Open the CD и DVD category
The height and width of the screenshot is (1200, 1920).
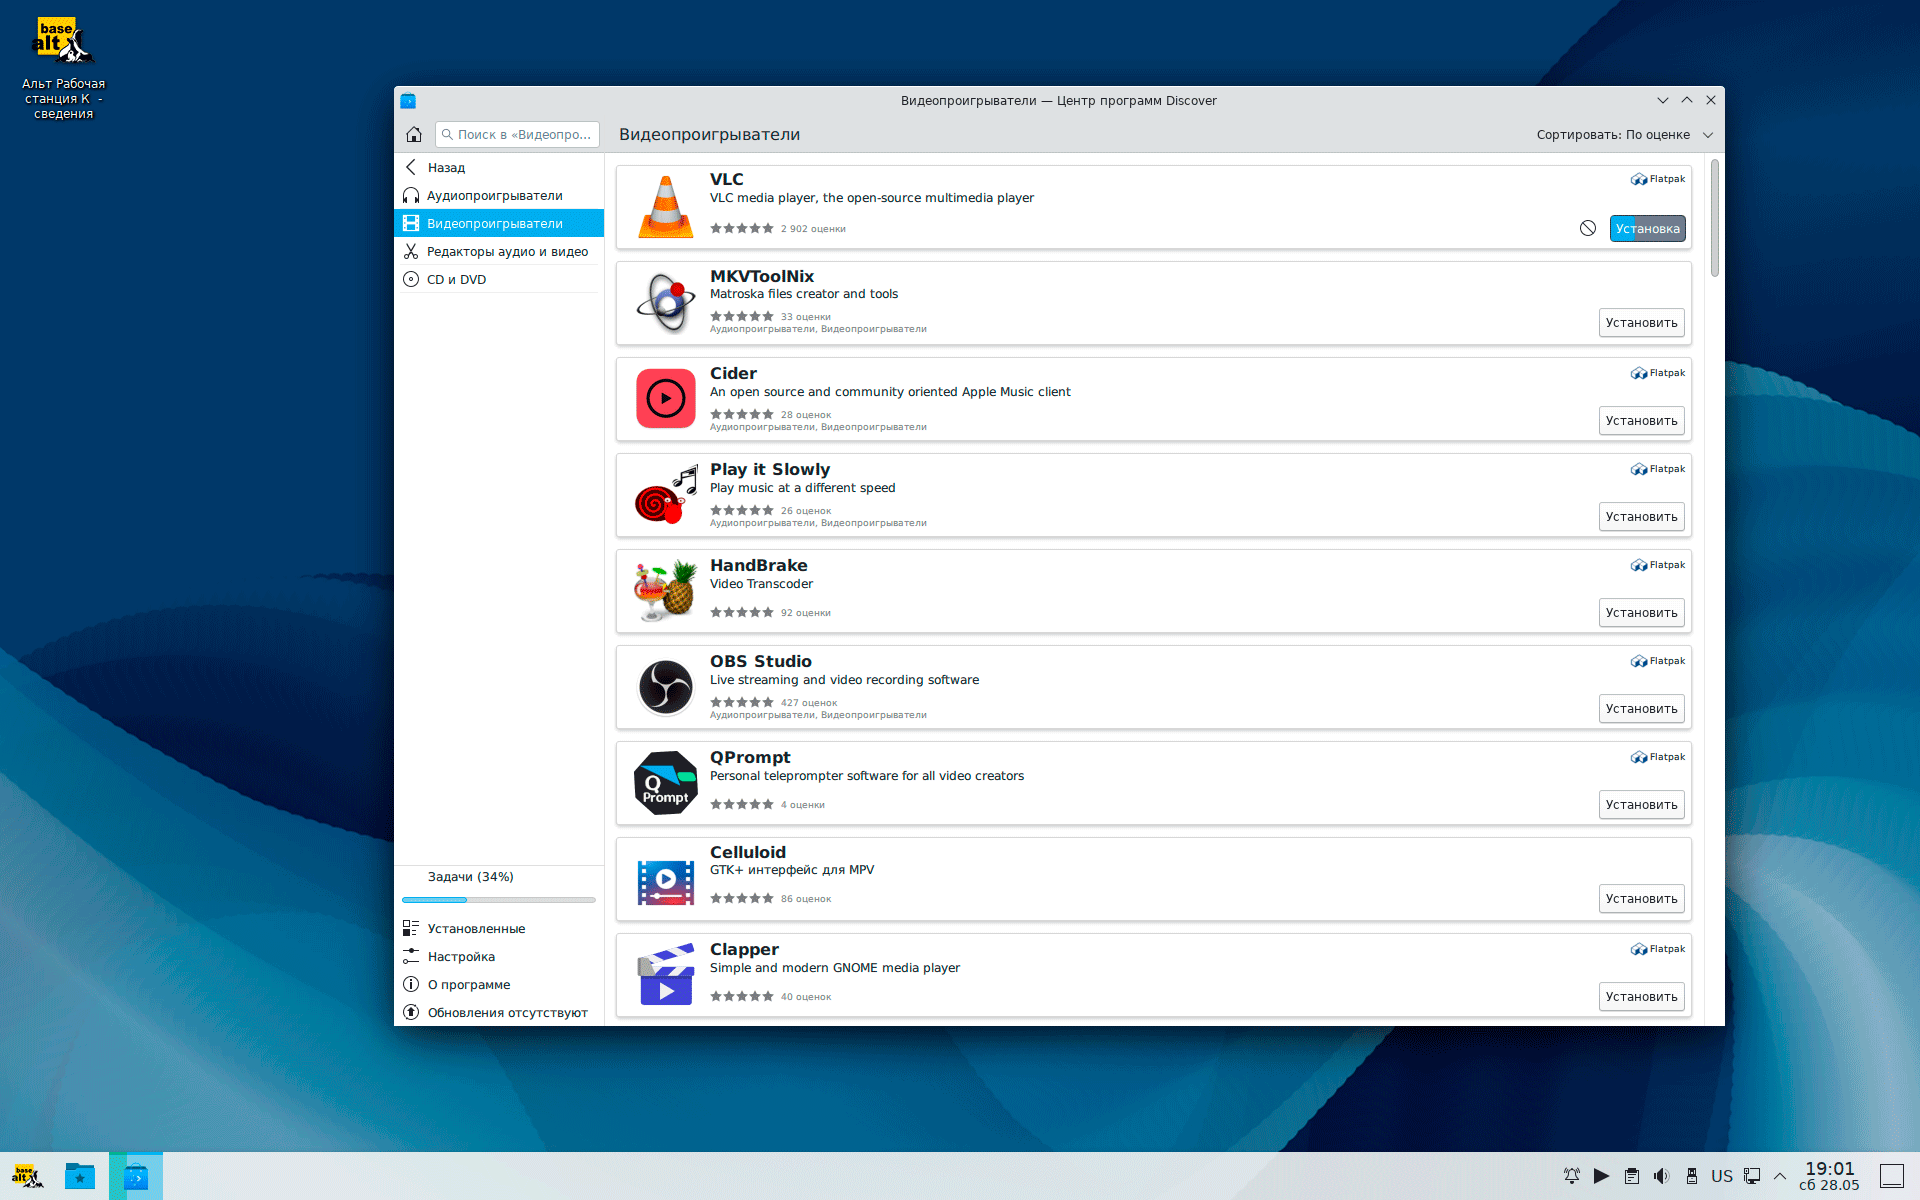456,279
